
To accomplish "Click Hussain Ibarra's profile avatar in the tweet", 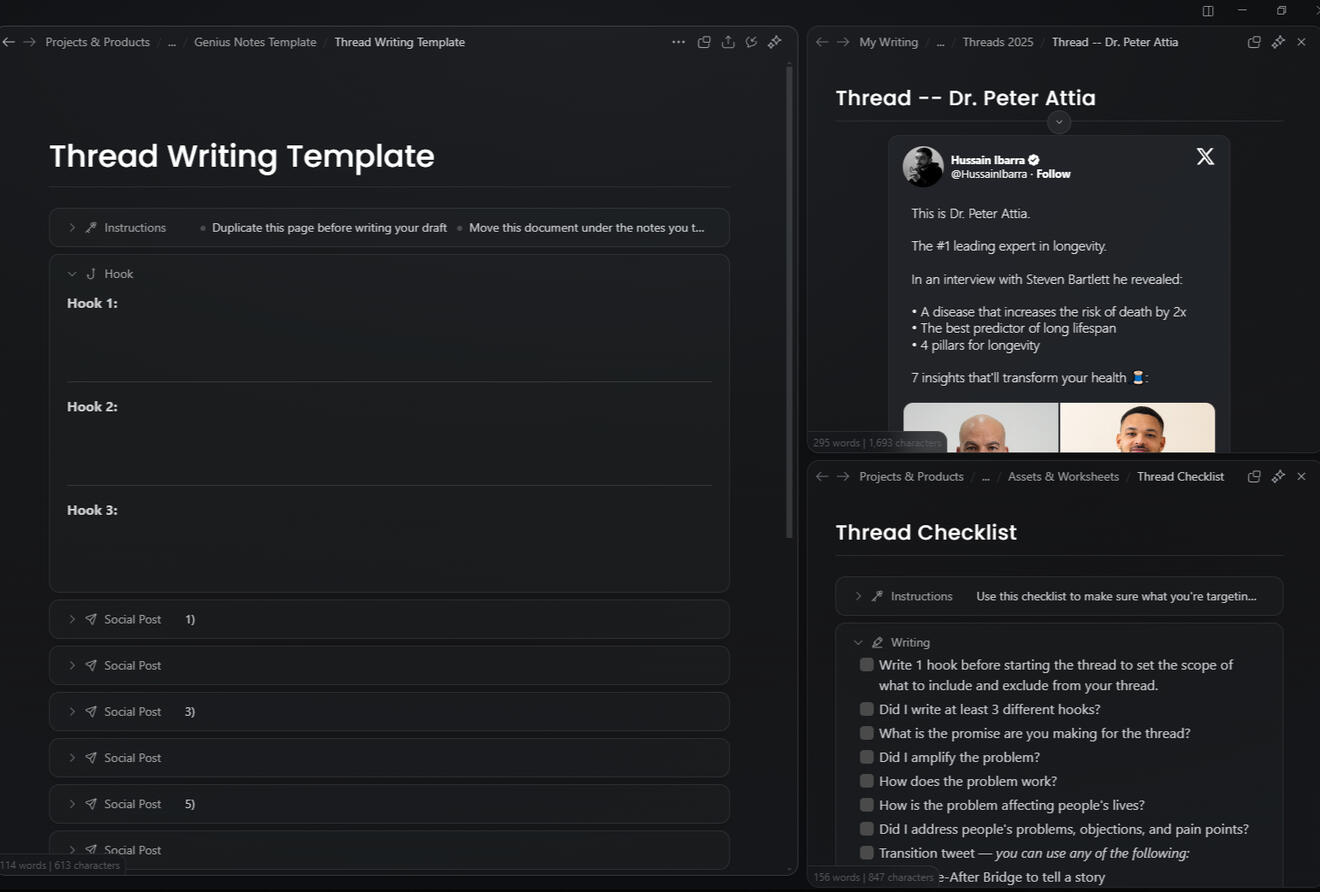I will (923, 166).
